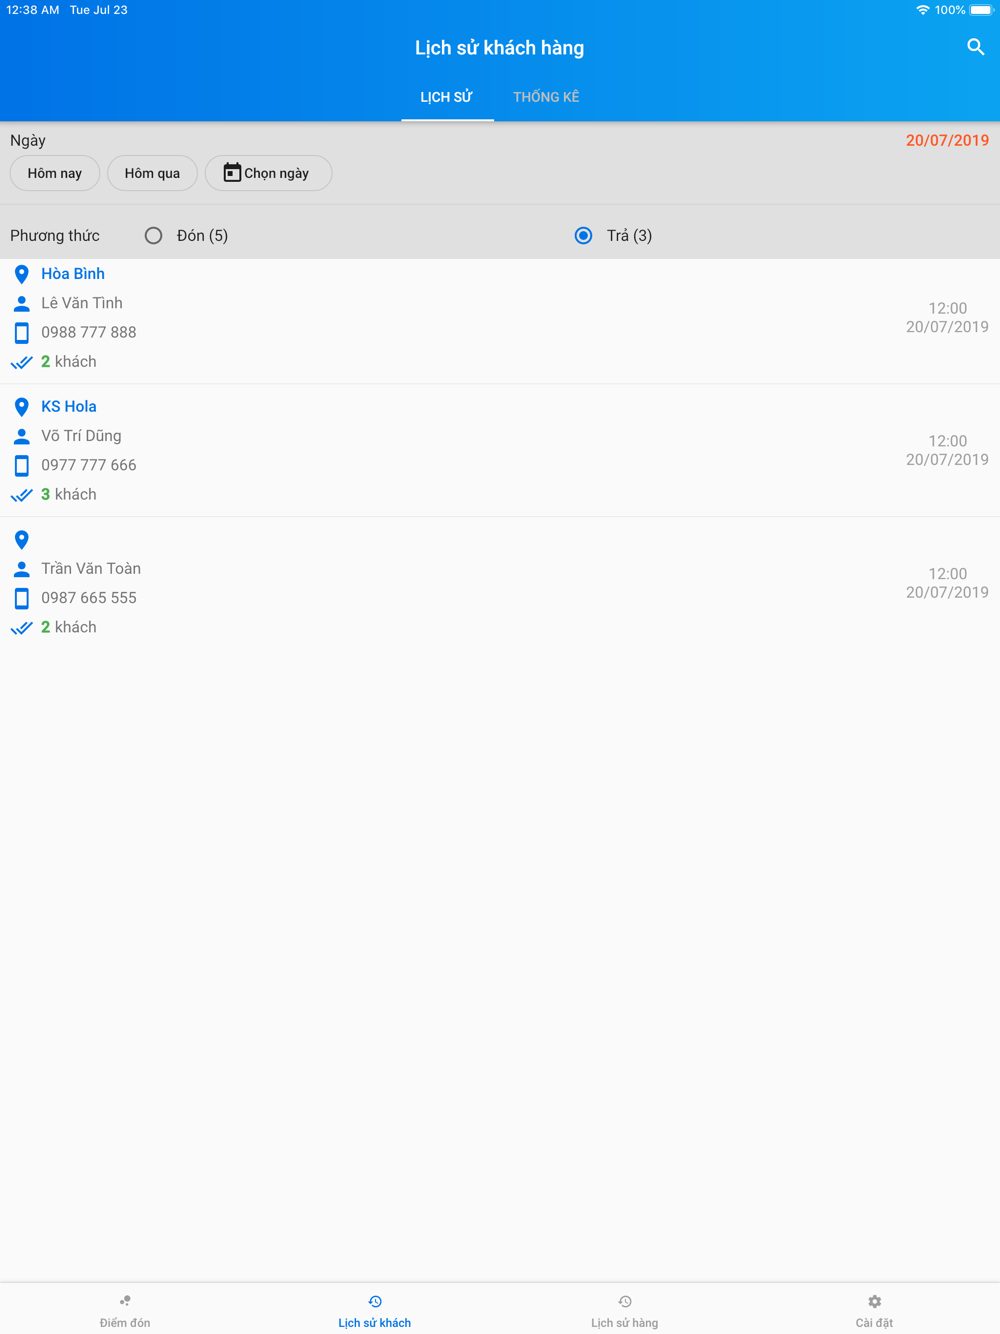Open search in the header
1000x1334 pixels.
tap(976, 47)
